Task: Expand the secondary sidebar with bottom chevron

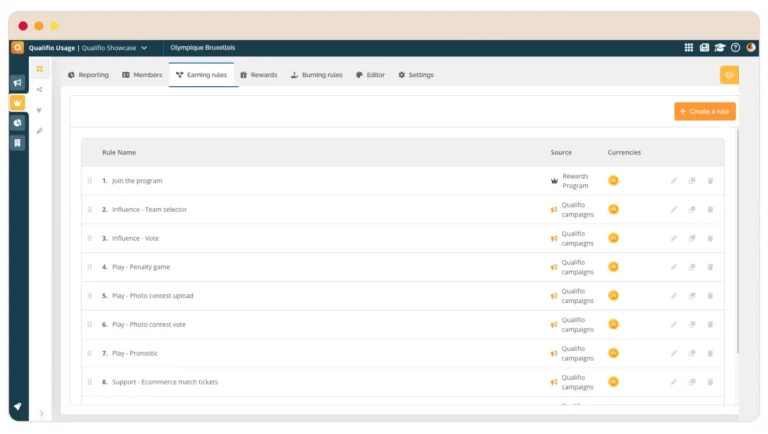Action: [42, 413]
